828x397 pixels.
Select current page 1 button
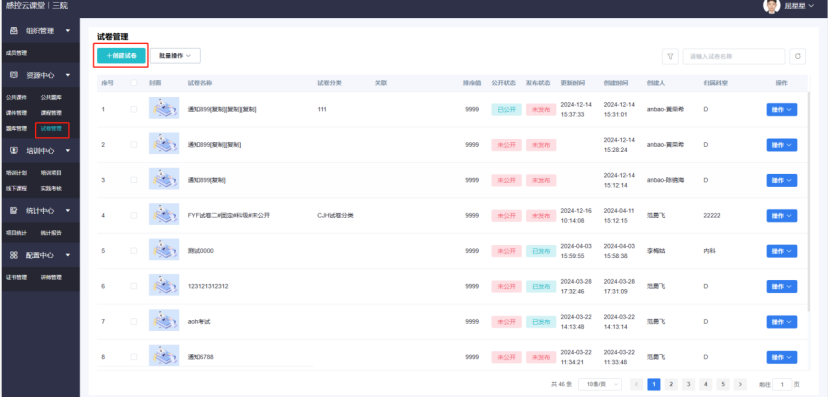click(654, 384)
